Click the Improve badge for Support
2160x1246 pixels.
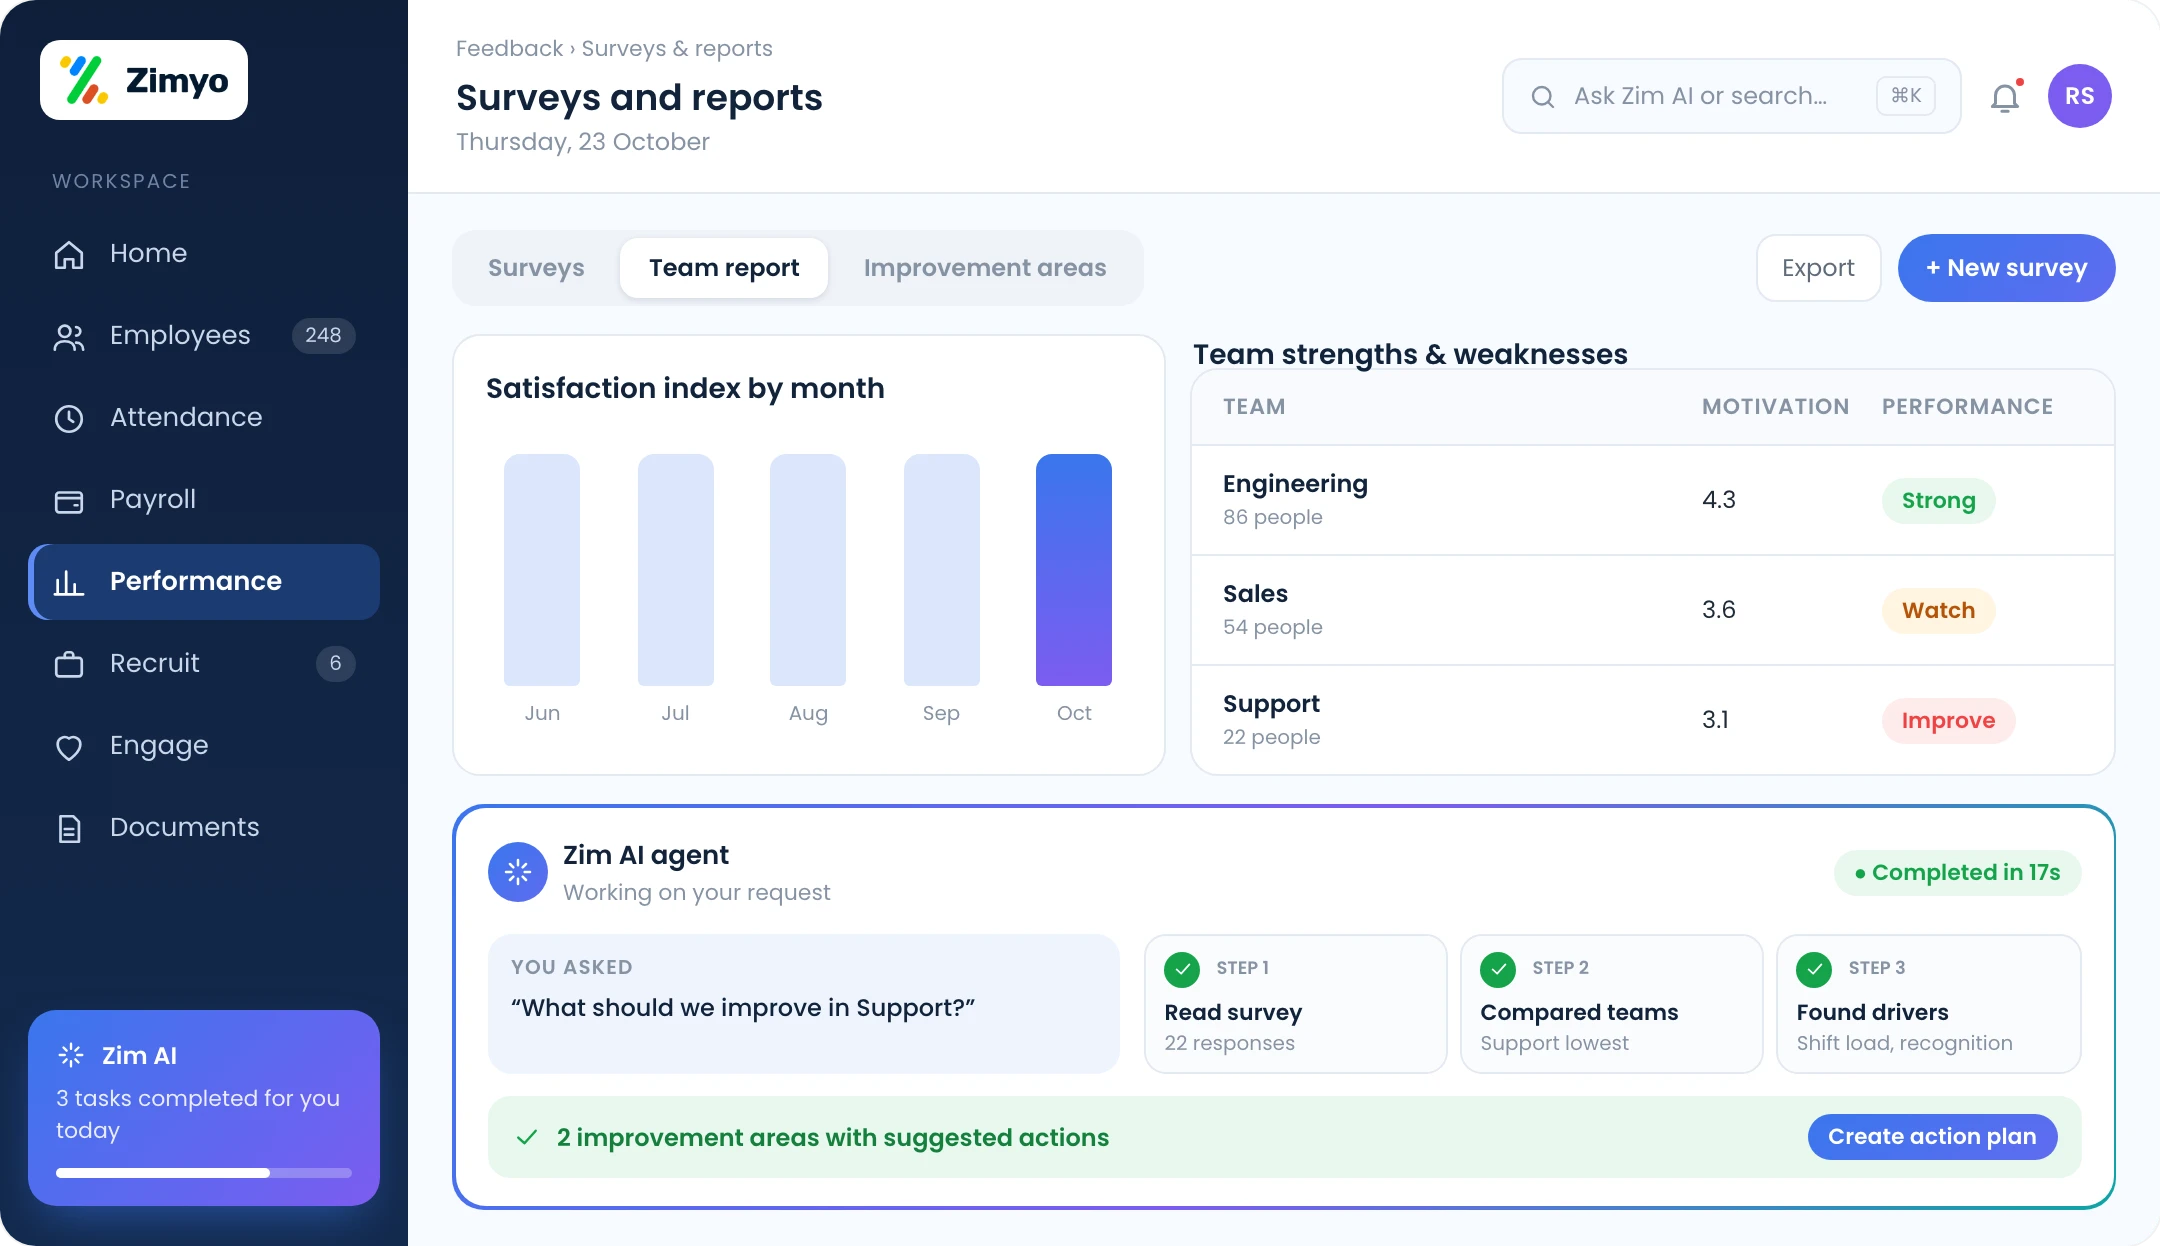click(1948, 721)
